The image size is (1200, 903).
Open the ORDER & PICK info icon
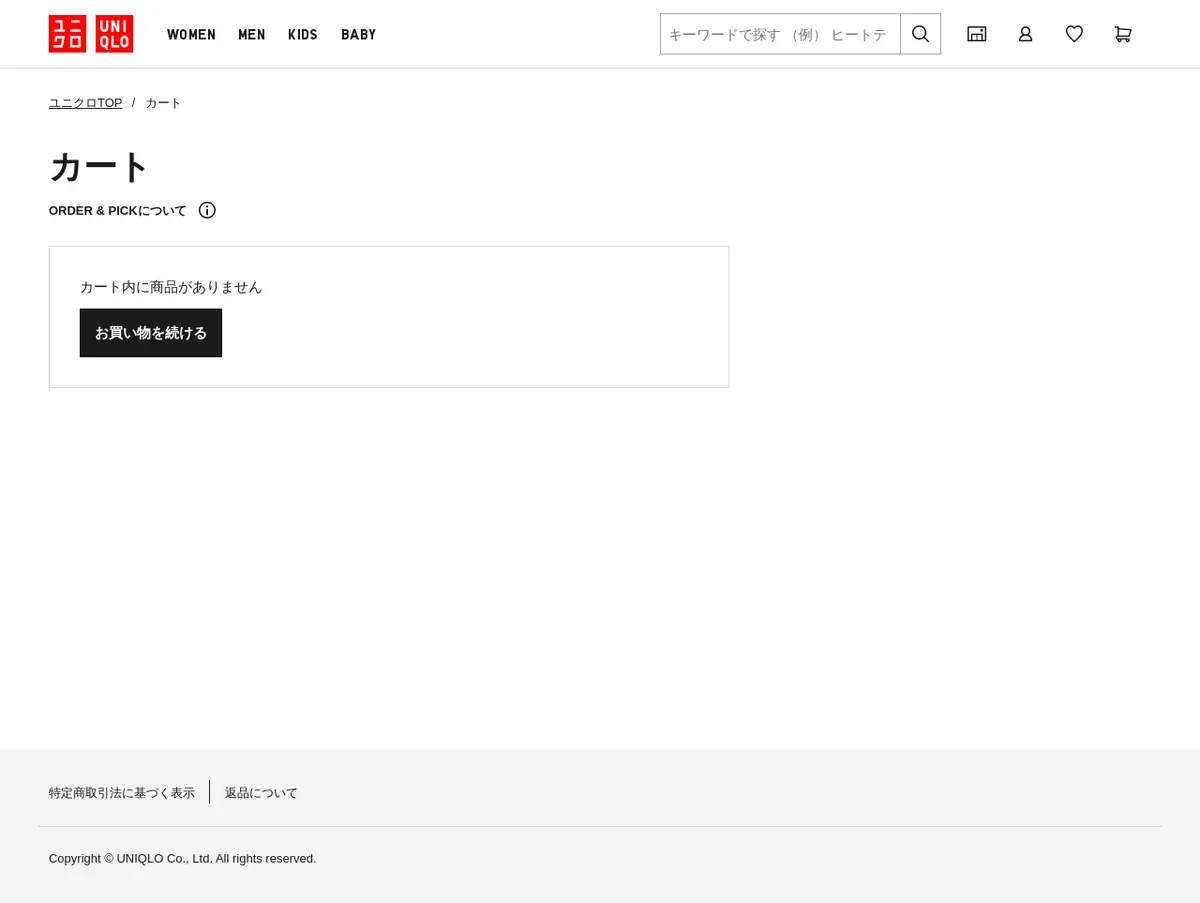click(x=207, y=210)
